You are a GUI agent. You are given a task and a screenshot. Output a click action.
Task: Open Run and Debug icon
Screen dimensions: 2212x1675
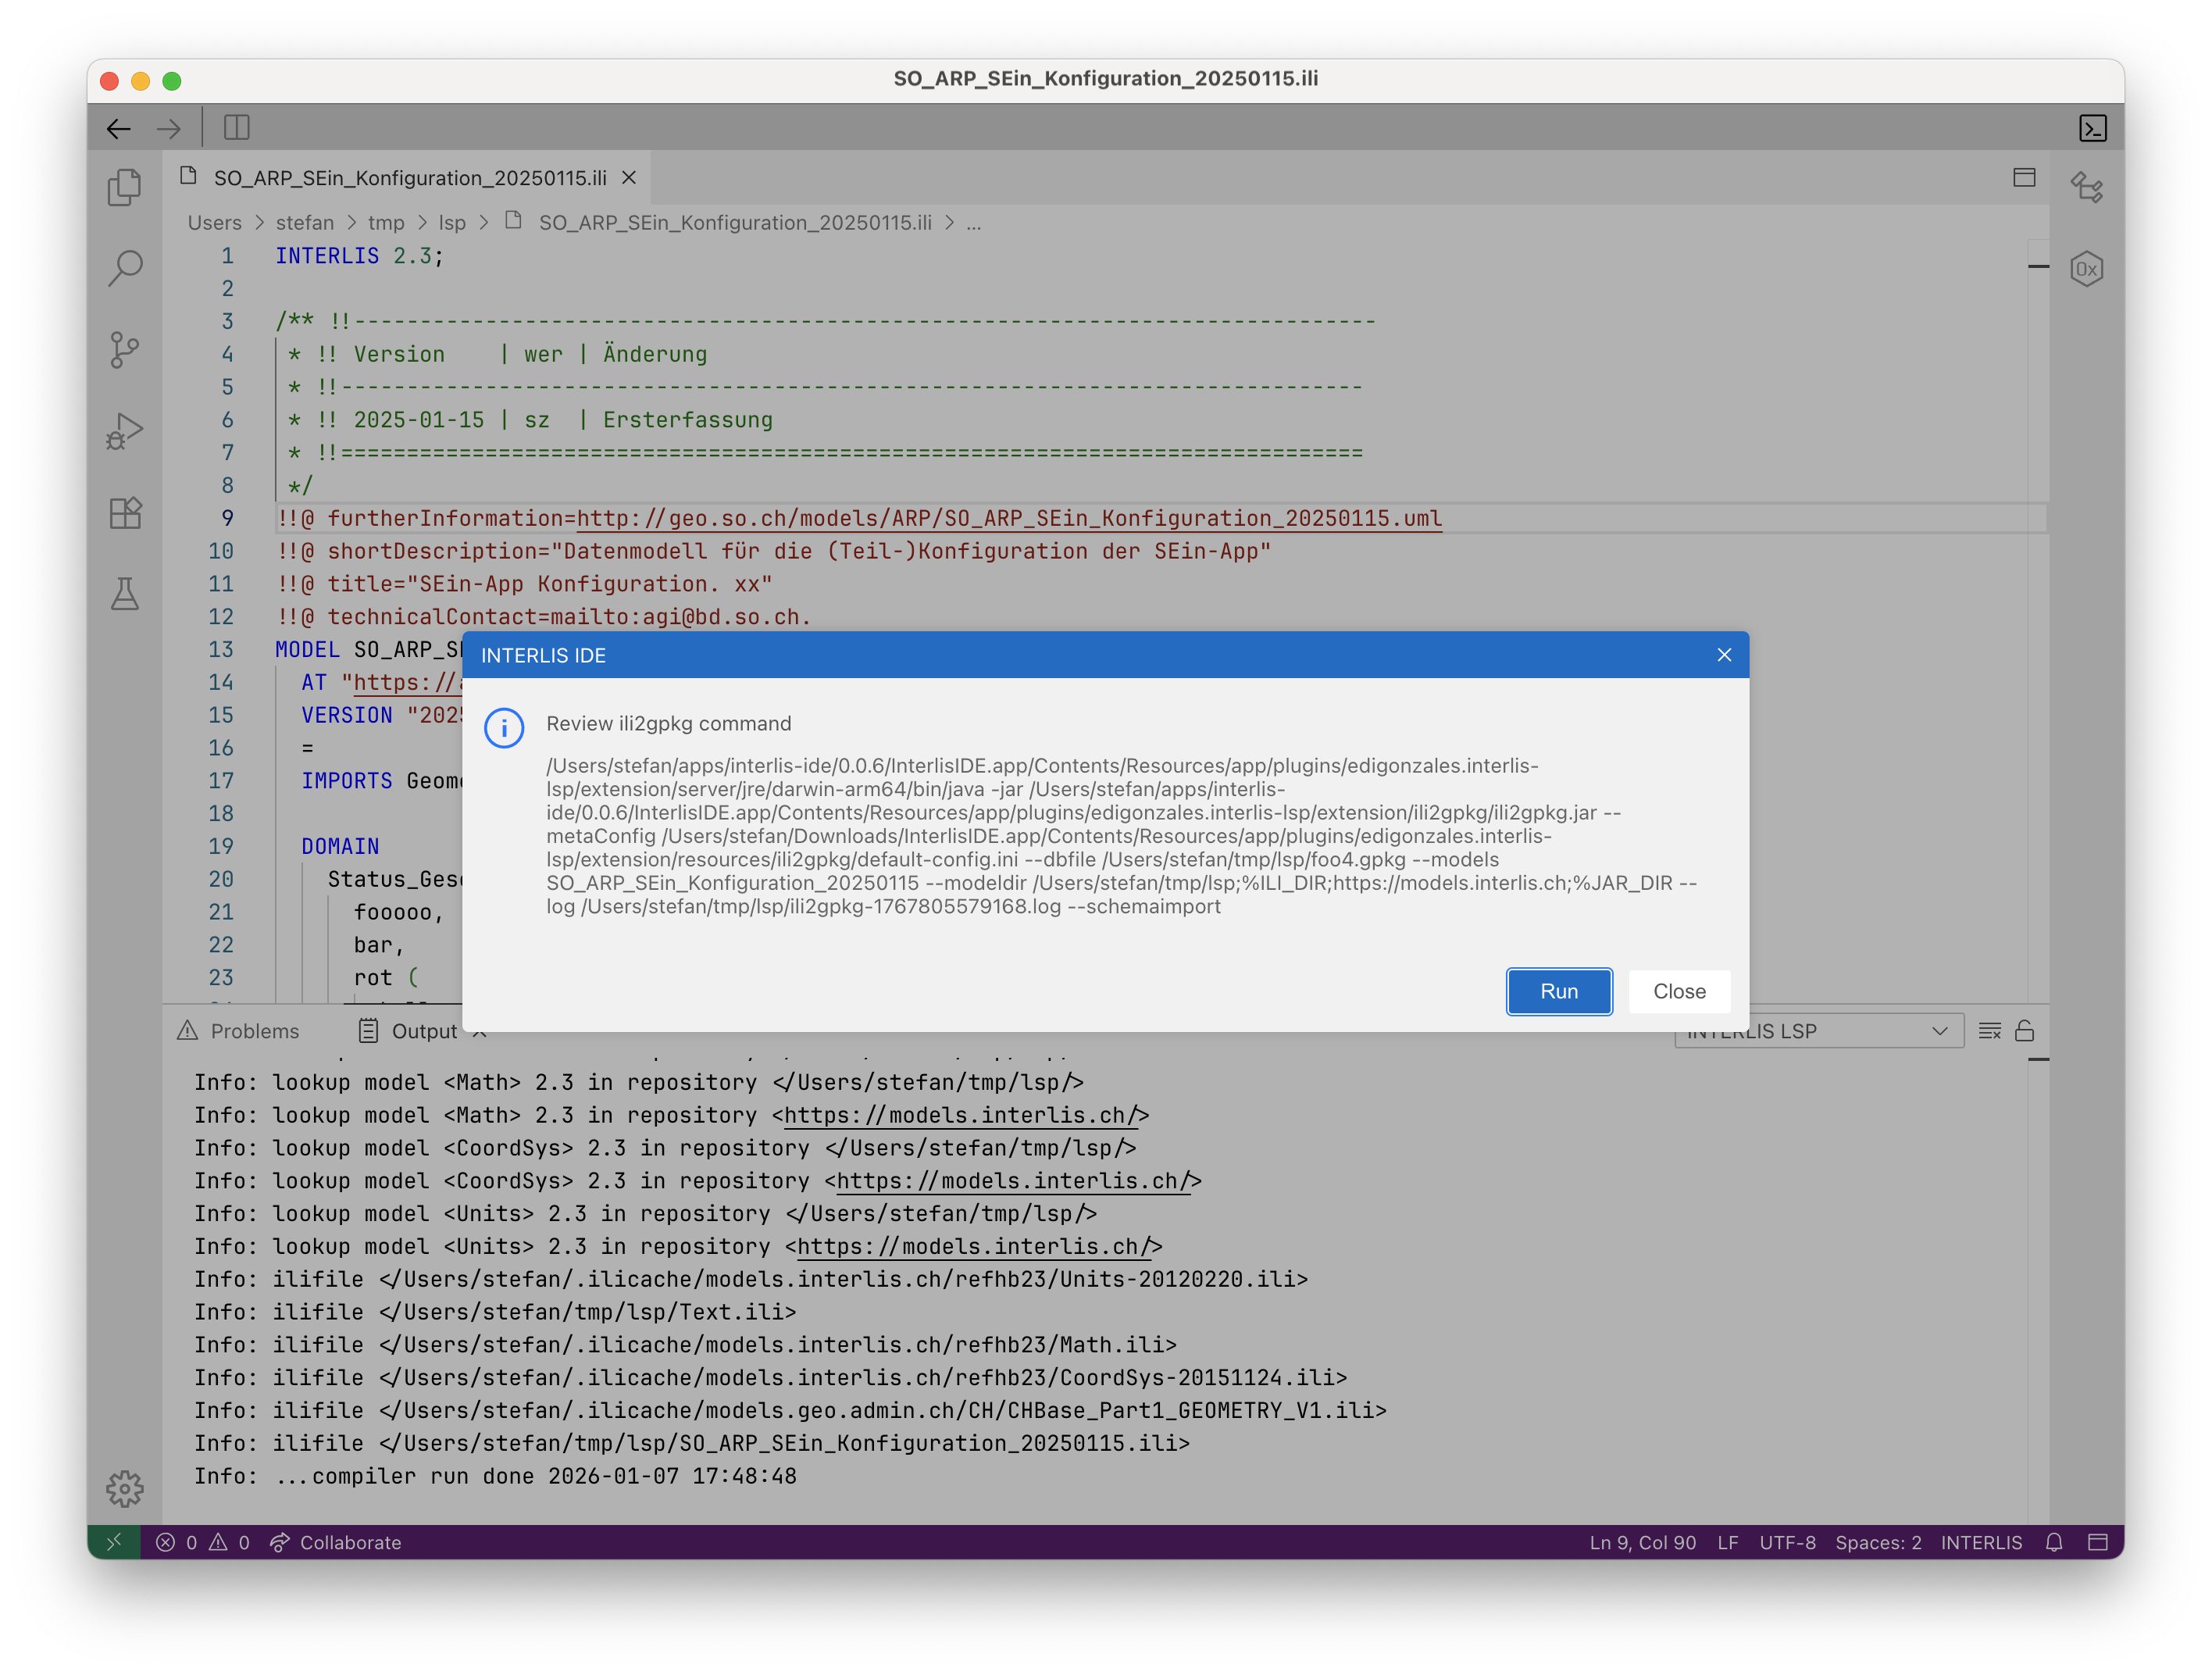pyautogui.click(x=125, y=431)
